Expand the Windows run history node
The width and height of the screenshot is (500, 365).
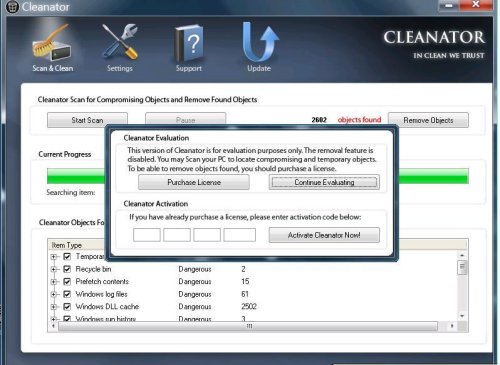54,319
